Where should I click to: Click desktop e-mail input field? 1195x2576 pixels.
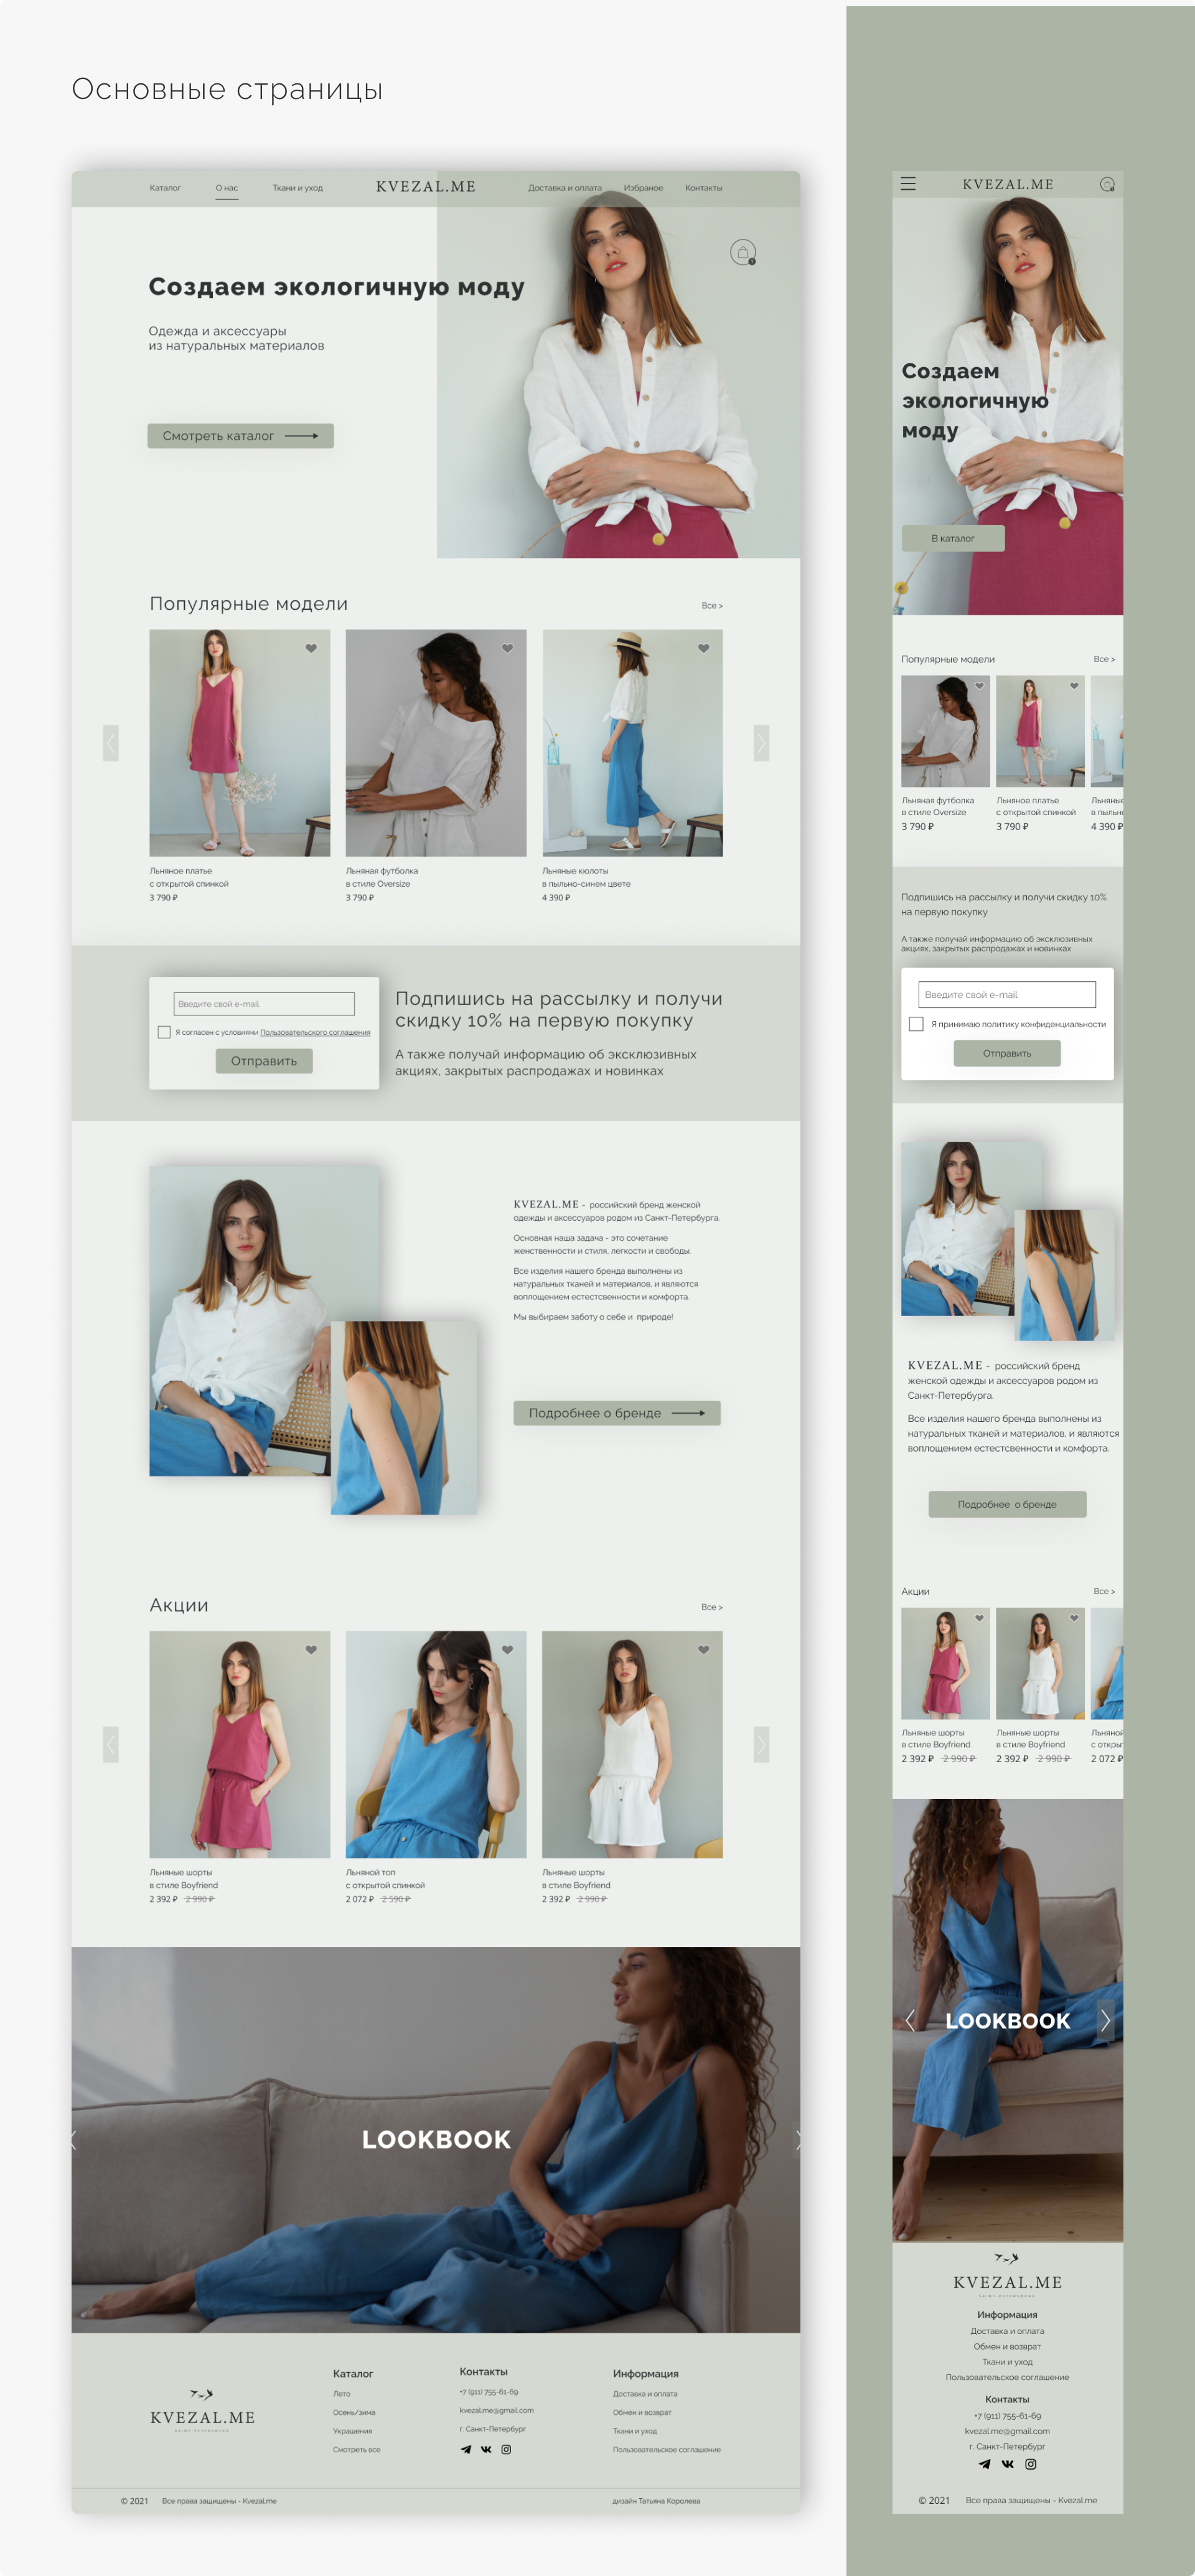click(264, 1004)
